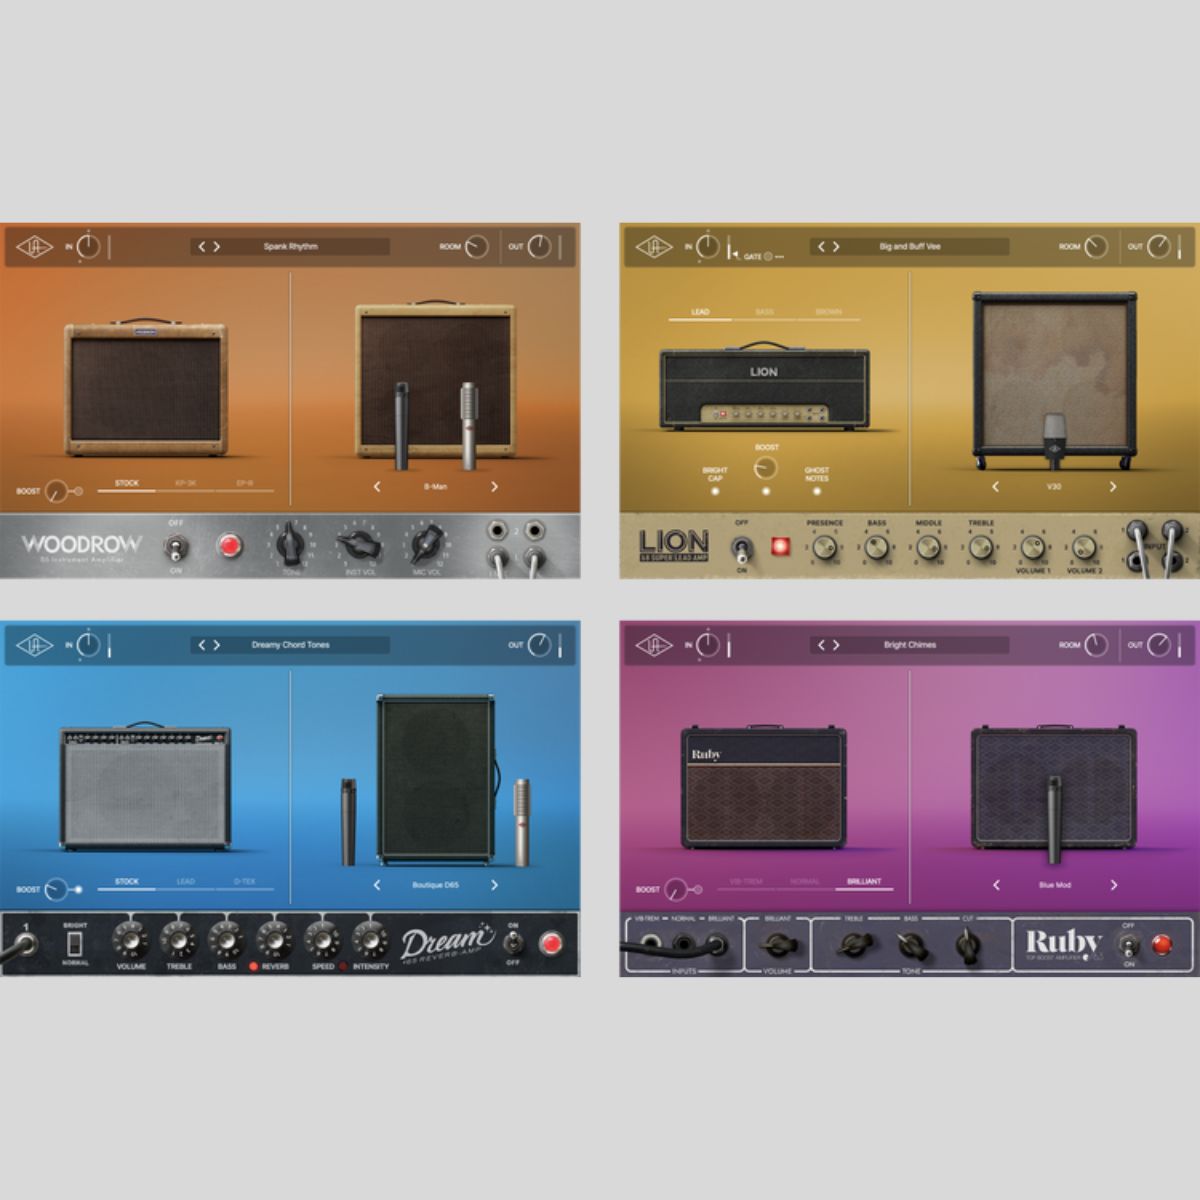Select the STOCK tab in Woodrow
Viewport: 1200px width, 1200px height.
[127, 483]
